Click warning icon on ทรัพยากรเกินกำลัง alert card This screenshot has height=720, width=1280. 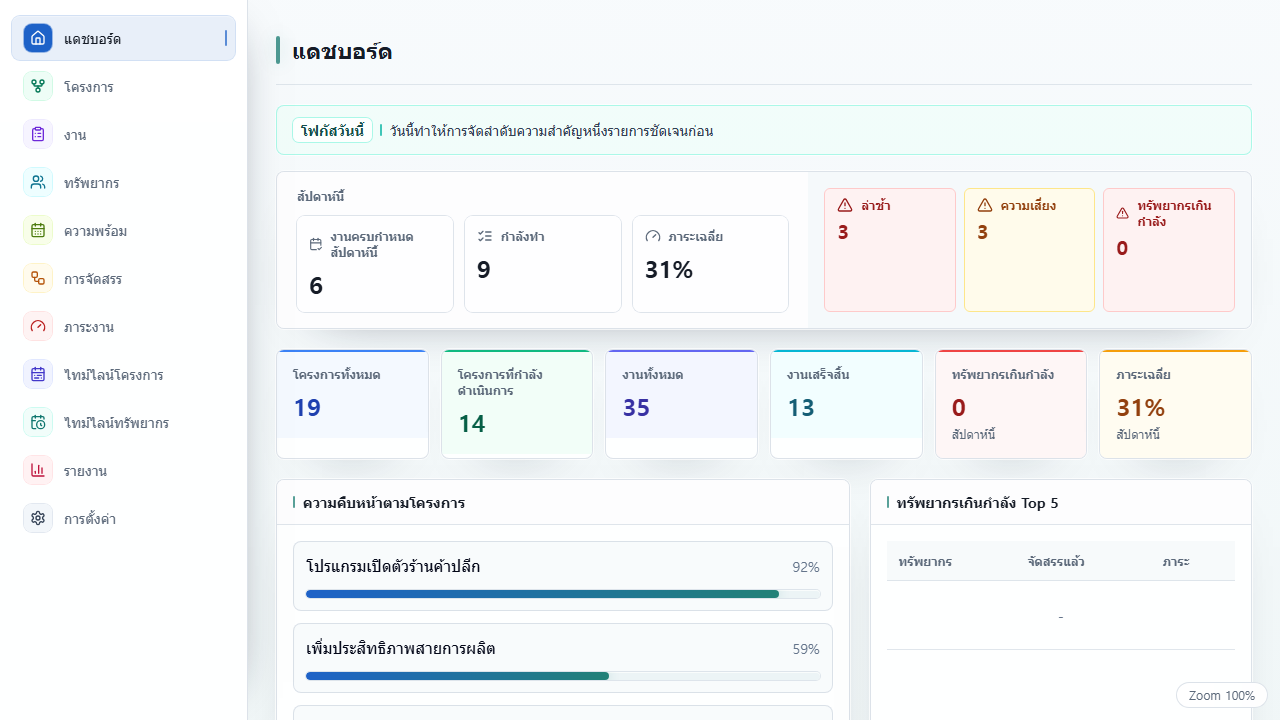(x=1123, y=213)
